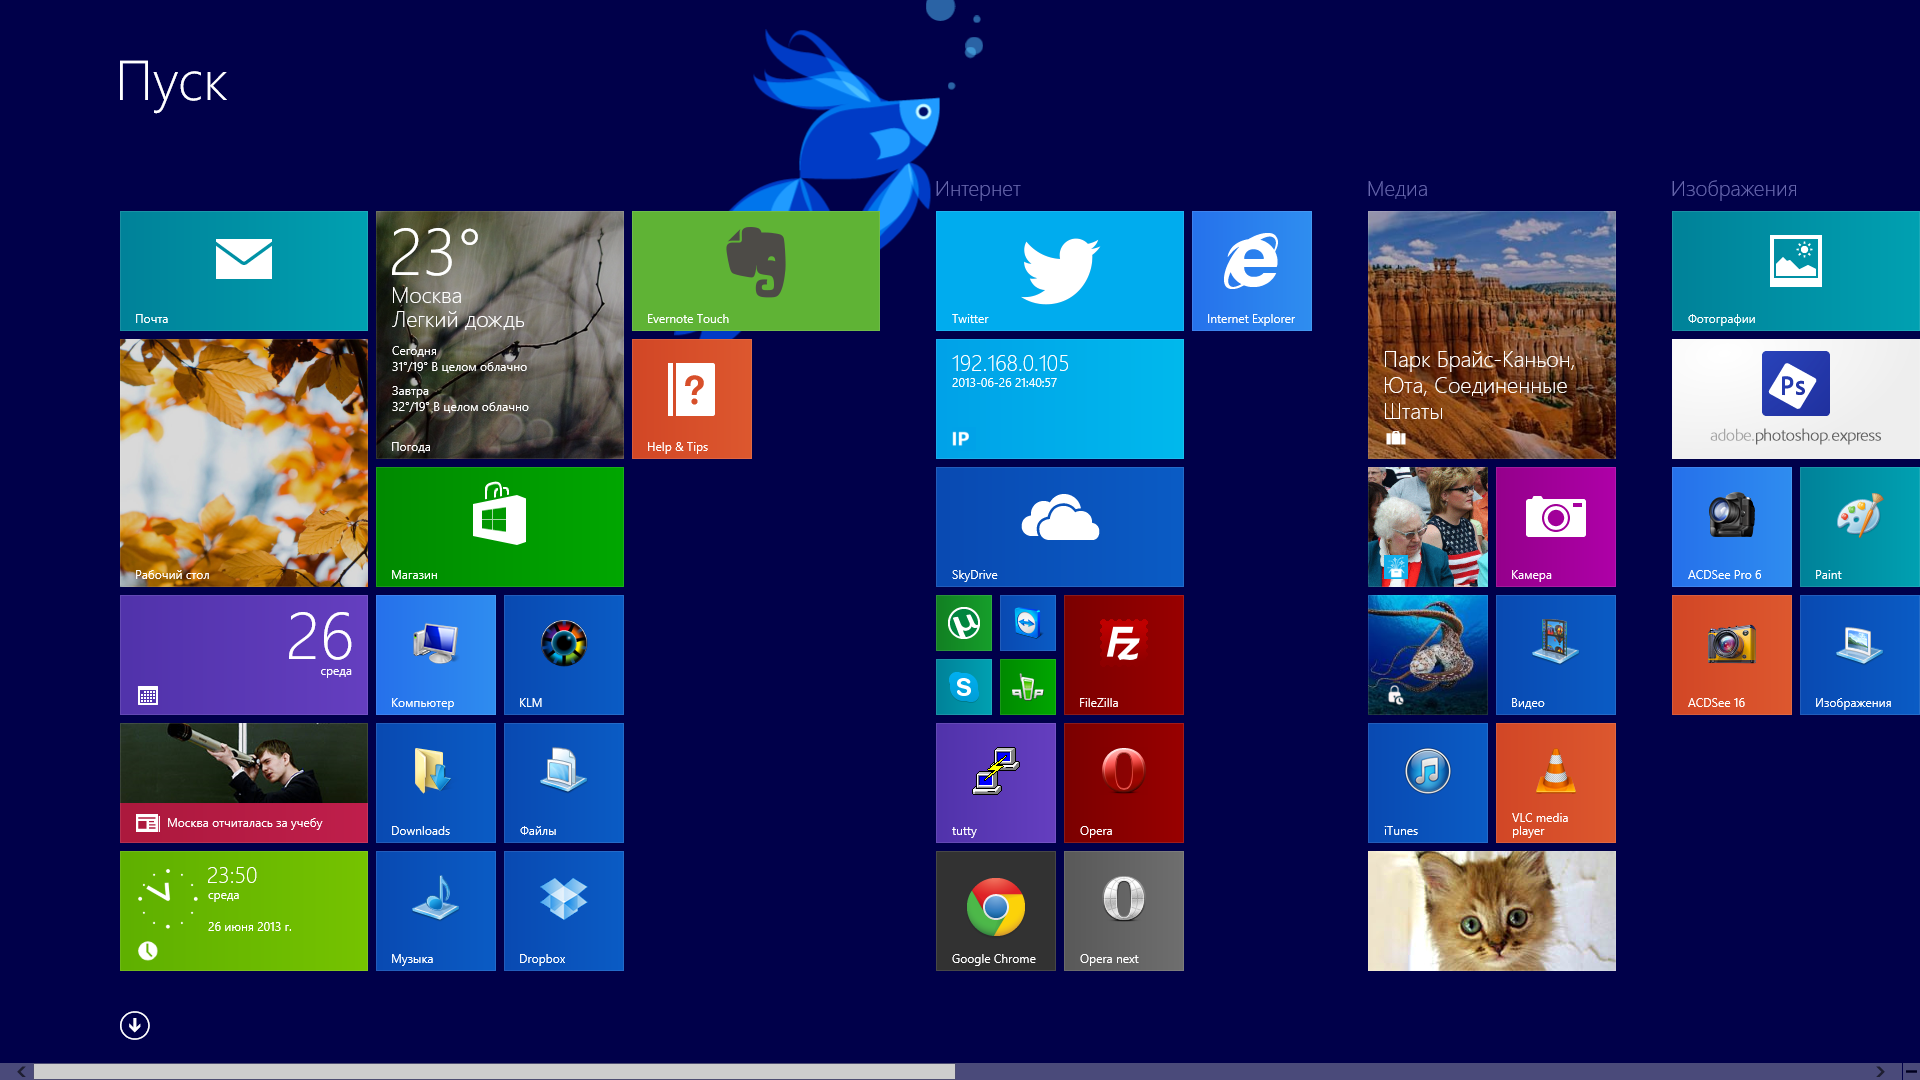Open the kitten photo tile
1920x1080 pixels.
coord(1492,911)
